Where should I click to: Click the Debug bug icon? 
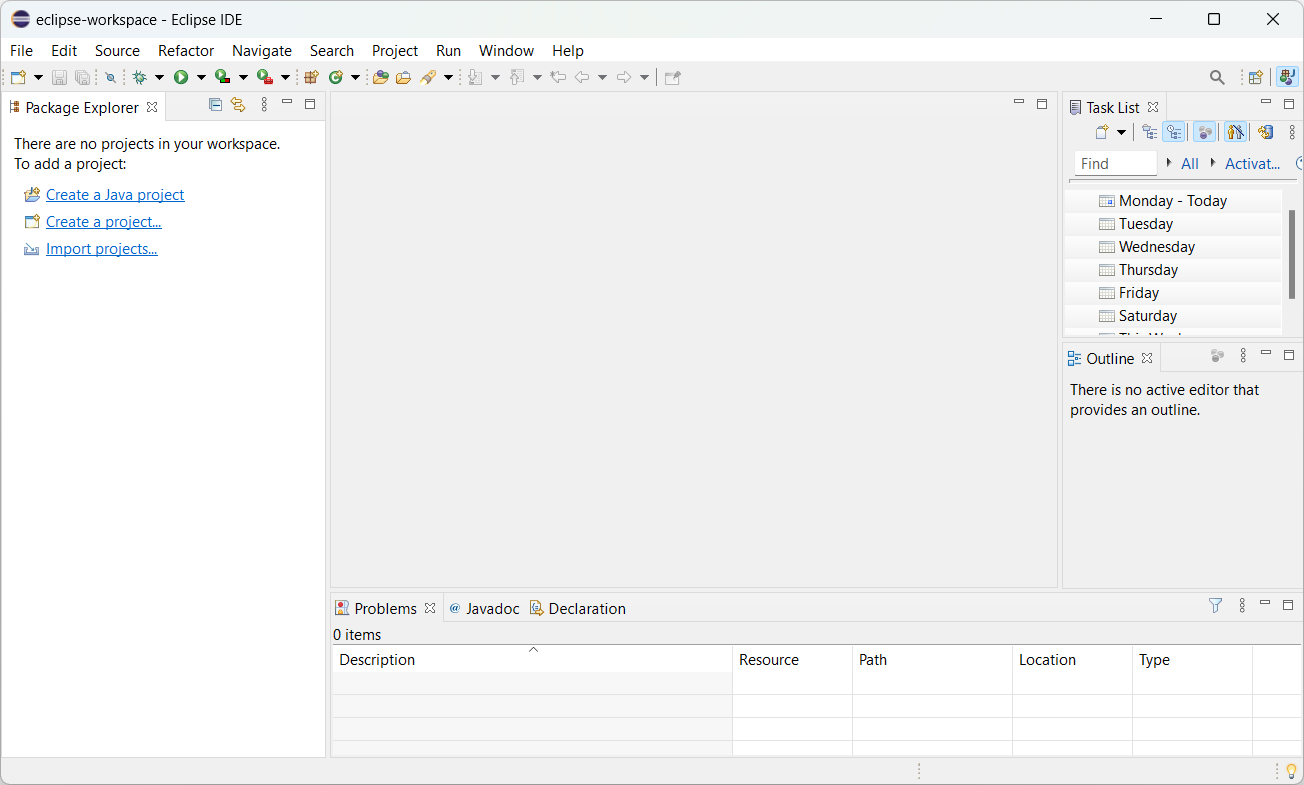pyautogui.click(x=139, y=77)
